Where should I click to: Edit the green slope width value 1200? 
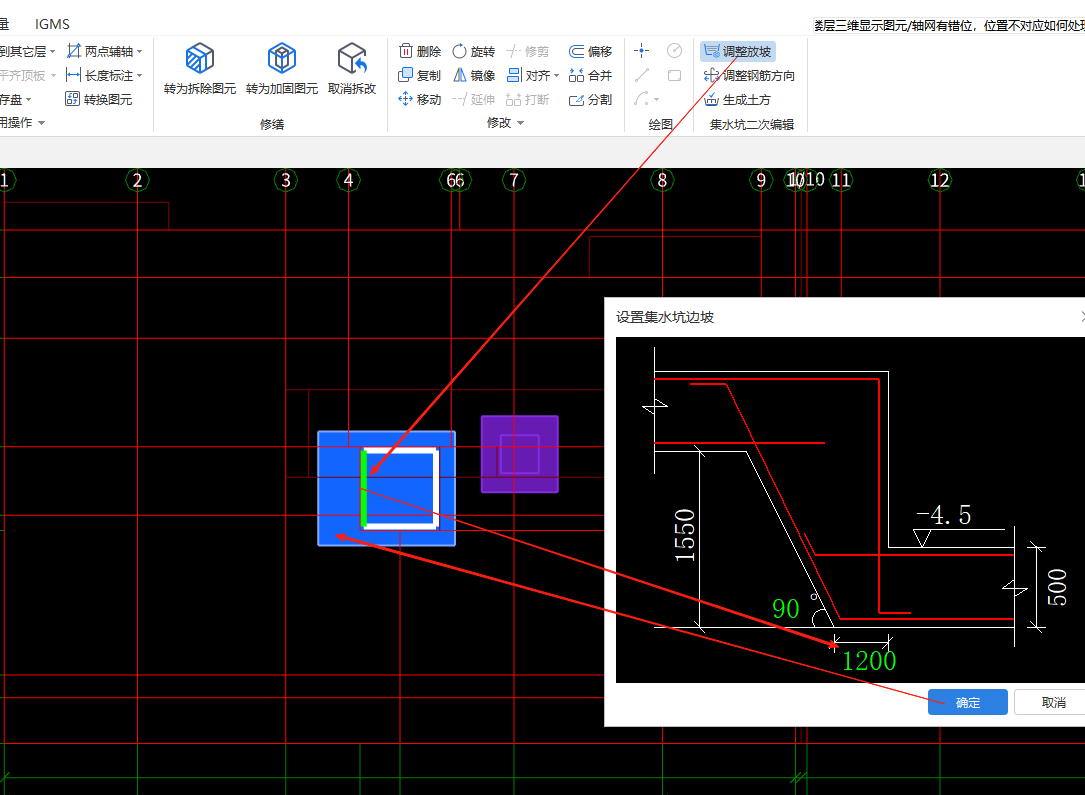(x=869, y=661)
